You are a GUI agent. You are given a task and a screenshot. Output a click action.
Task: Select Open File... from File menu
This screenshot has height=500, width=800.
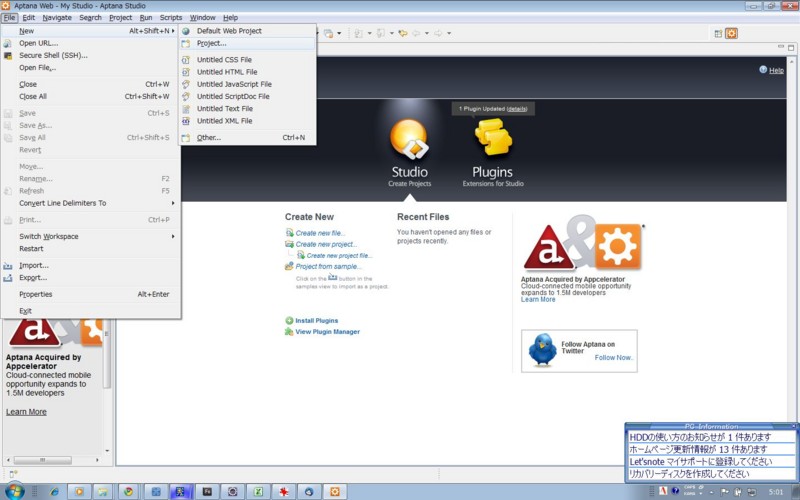[91, 68]
